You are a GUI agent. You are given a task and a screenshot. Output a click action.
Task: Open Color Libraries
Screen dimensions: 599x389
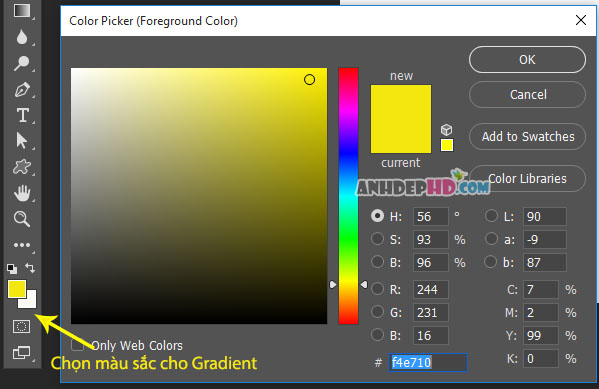point(528,178)
